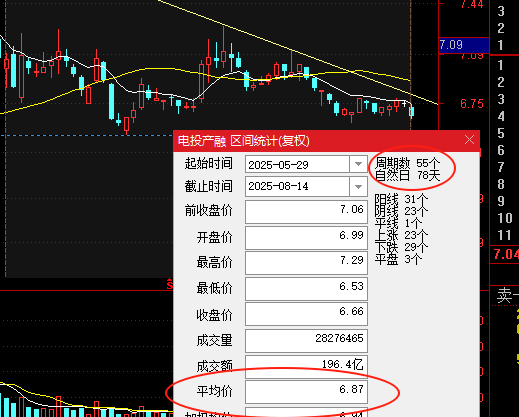Screen dimensions: 519x417
Task: Click the 成交额 field showing 196.4亿
Action: 306,366
